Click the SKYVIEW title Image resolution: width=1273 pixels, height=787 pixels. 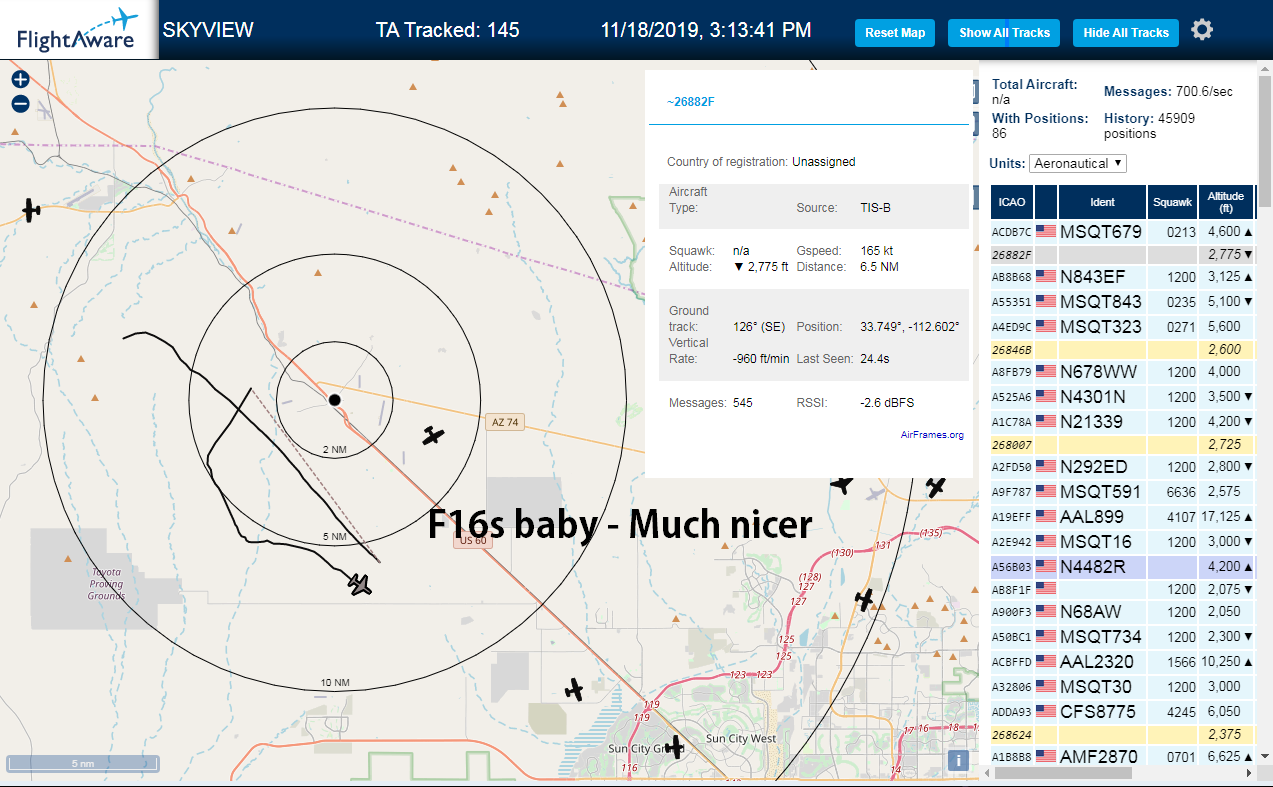coord(208,30)
